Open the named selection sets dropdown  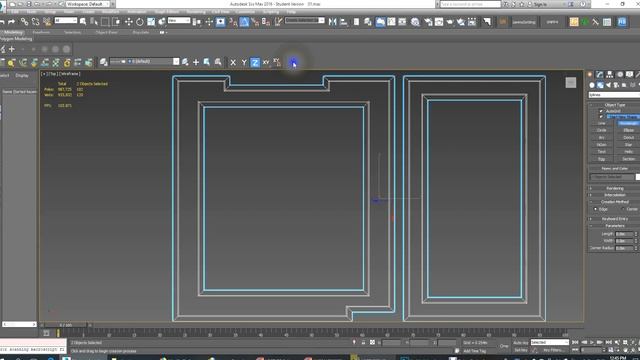tap(304, 20)
